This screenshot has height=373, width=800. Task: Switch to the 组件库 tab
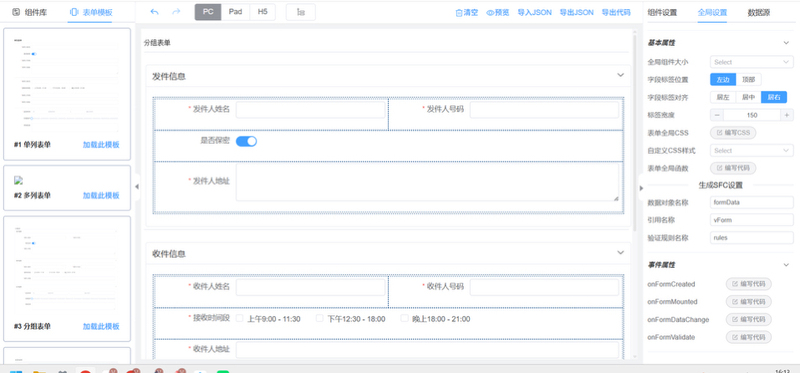pos(30,13)
